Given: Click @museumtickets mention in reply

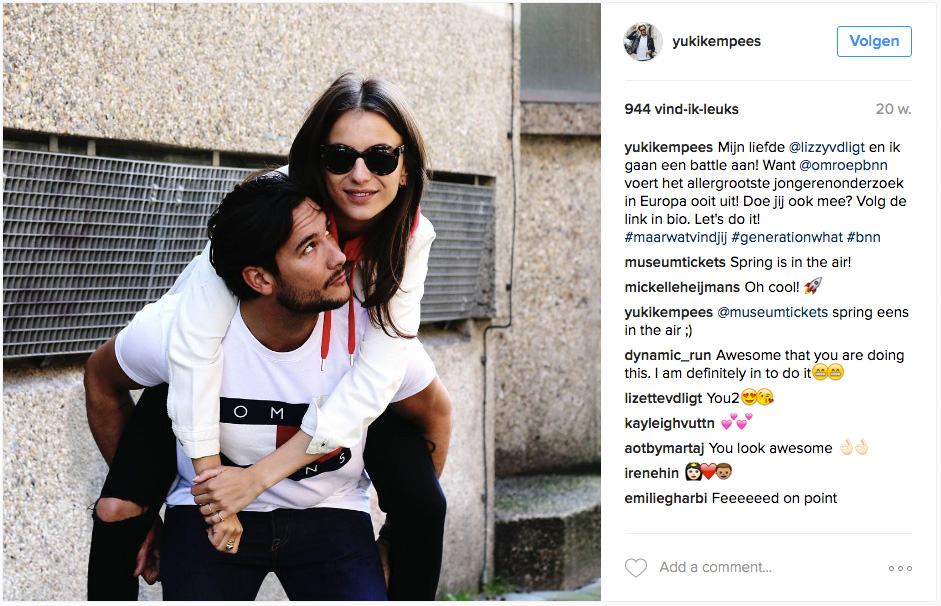Looking at the screenshot, I should coord(772,313).
